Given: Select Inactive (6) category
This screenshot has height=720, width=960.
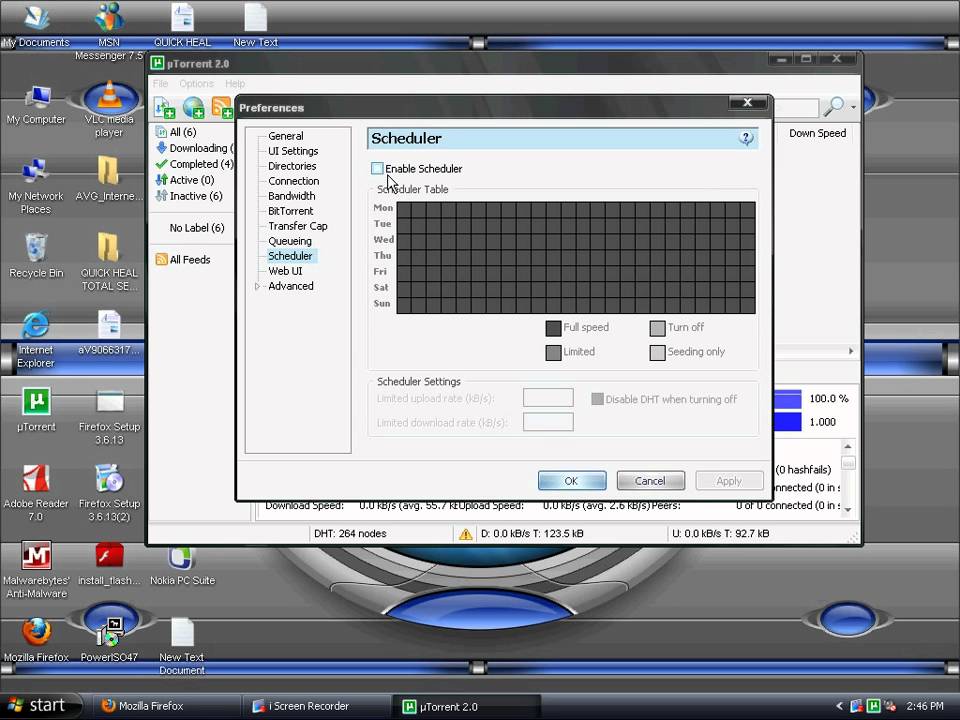Looking at the screenshot, I should (x=189, y=196).
